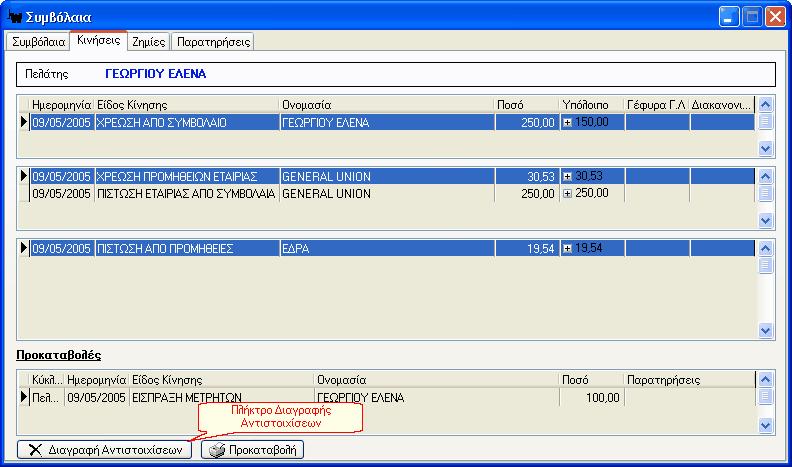Click the Ποσό column header in Προκαταβολές grid
Image resolution: width=792 pixels, height=467 pixels.
coord(592,380)
